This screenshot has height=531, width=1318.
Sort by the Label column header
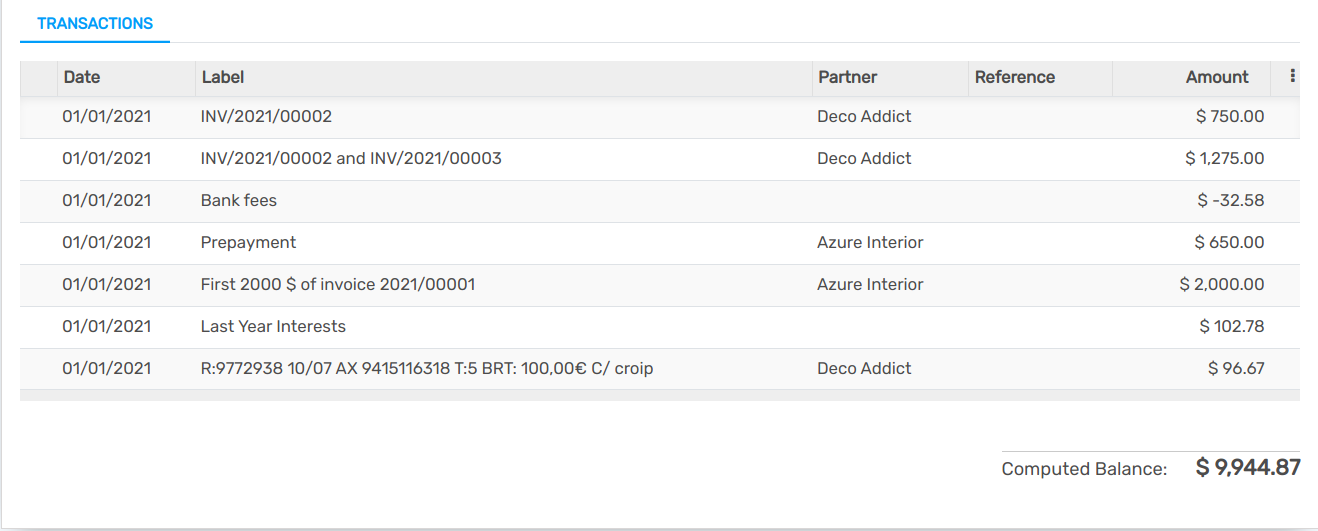[223, 77]
